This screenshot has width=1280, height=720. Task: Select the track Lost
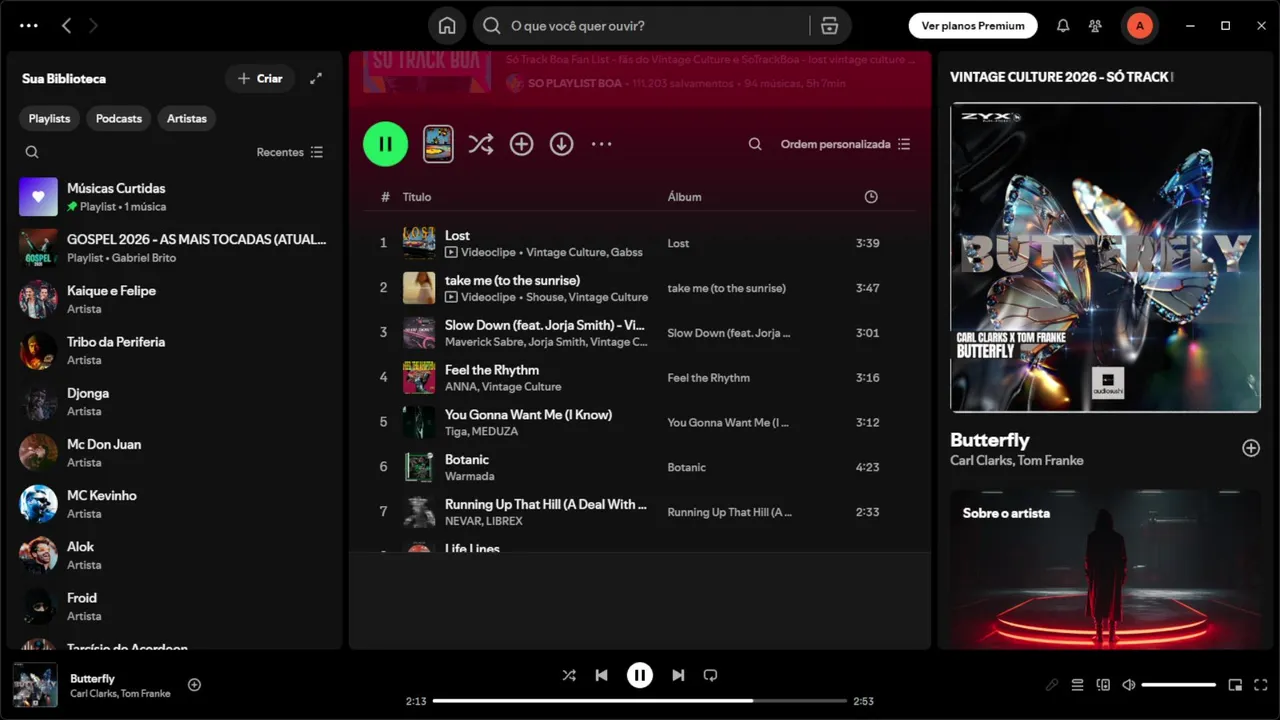point(640,243)
